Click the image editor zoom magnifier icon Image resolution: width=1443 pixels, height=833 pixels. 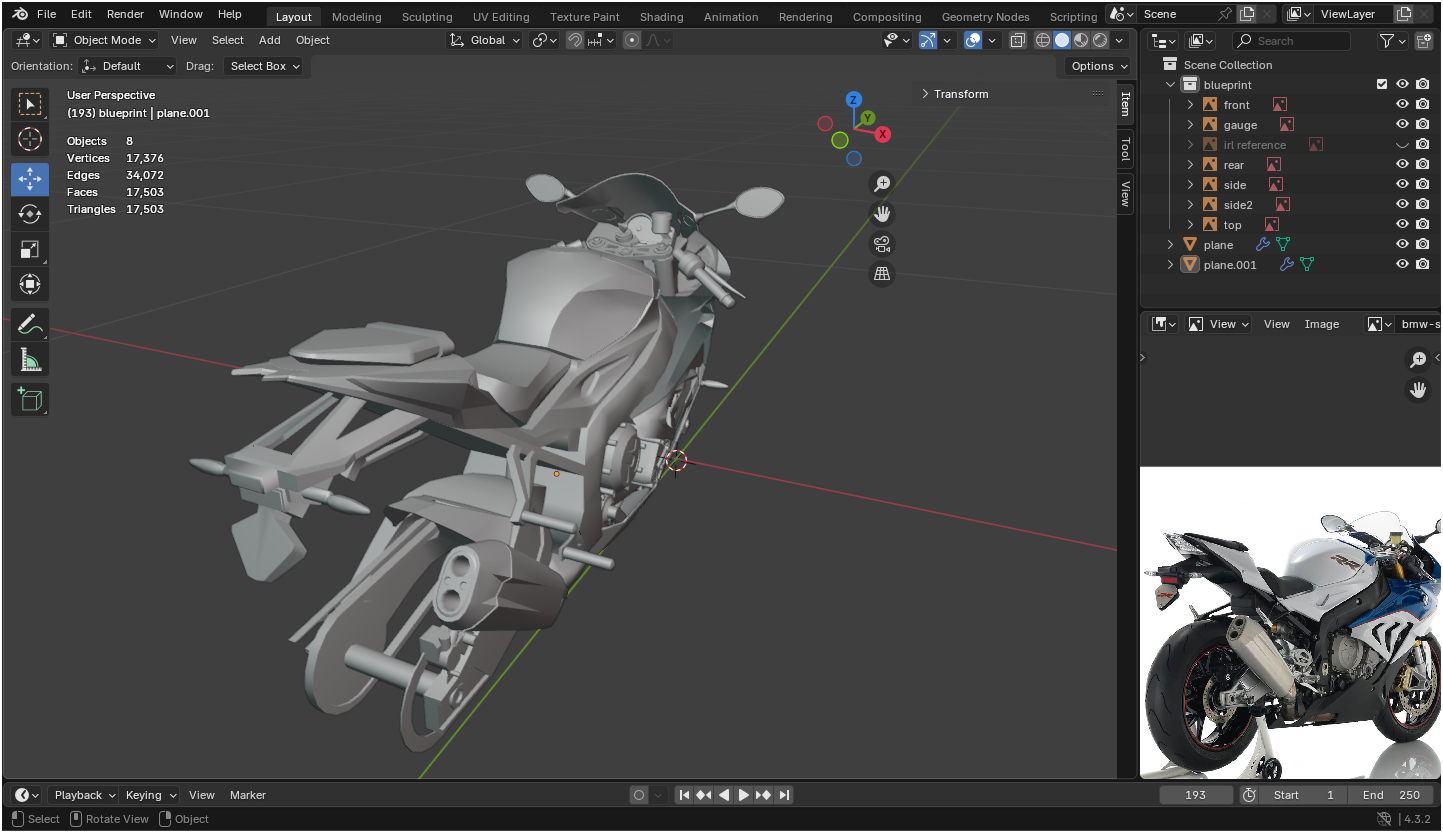1418,360
